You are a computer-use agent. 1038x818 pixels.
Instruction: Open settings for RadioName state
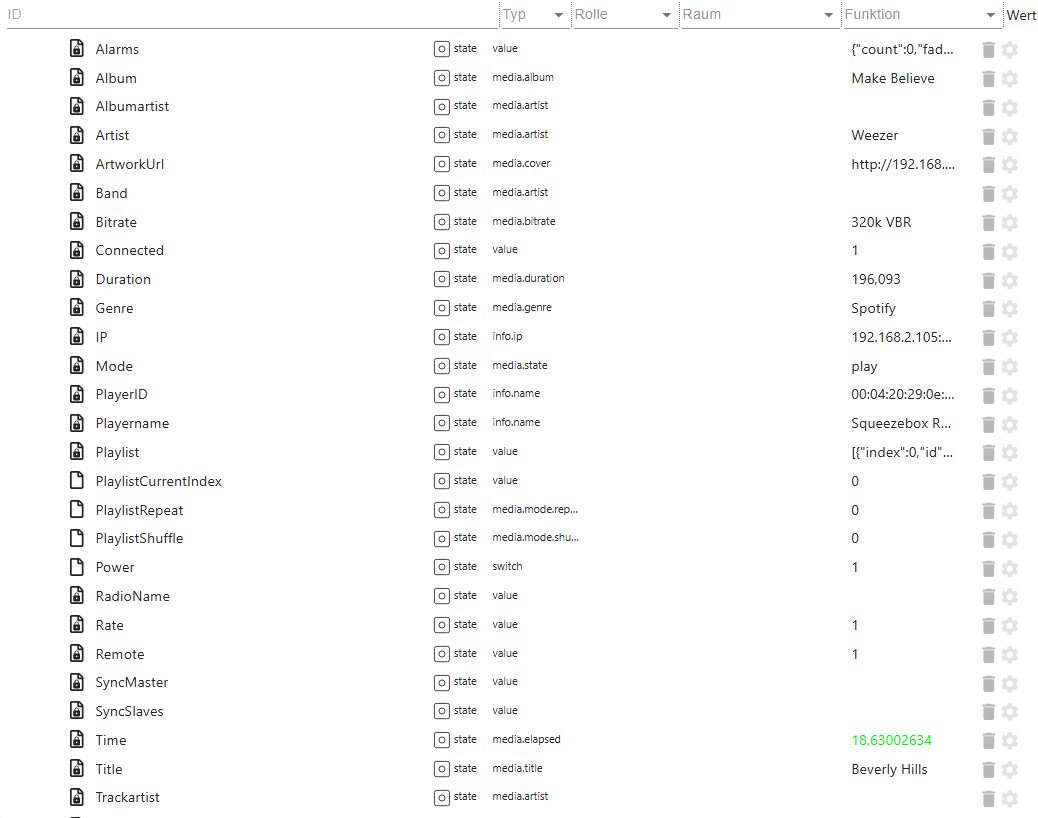tap(1010, 597)
